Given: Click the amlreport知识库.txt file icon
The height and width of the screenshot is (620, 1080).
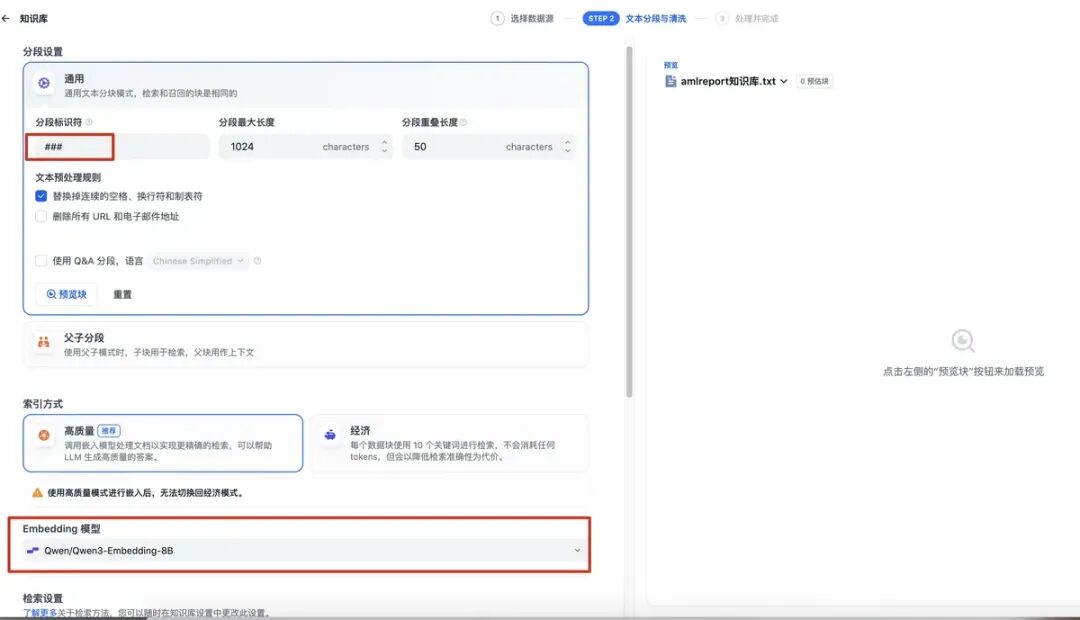Looking at the screenshot, I should coord(670,81).
